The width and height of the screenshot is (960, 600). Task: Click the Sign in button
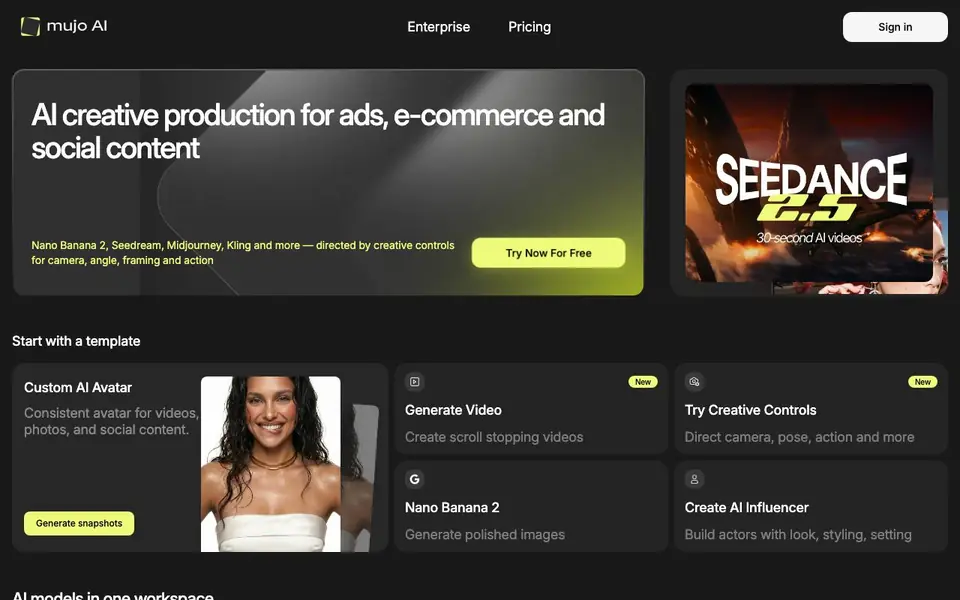click(895, 27)
